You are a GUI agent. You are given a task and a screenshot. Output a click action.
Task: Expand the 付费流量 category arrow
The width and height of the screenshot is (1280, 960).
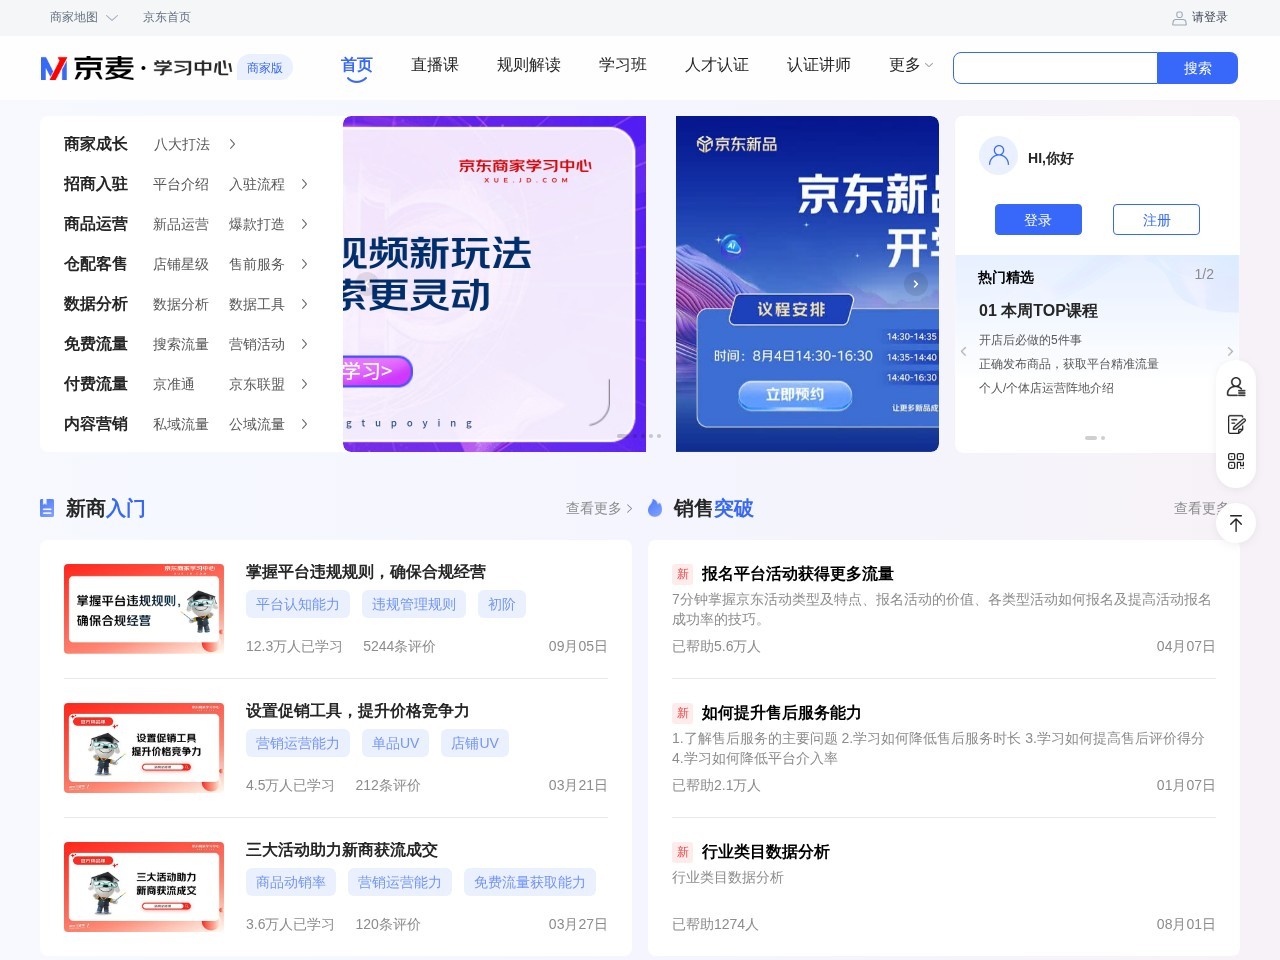tap(304, 384)
